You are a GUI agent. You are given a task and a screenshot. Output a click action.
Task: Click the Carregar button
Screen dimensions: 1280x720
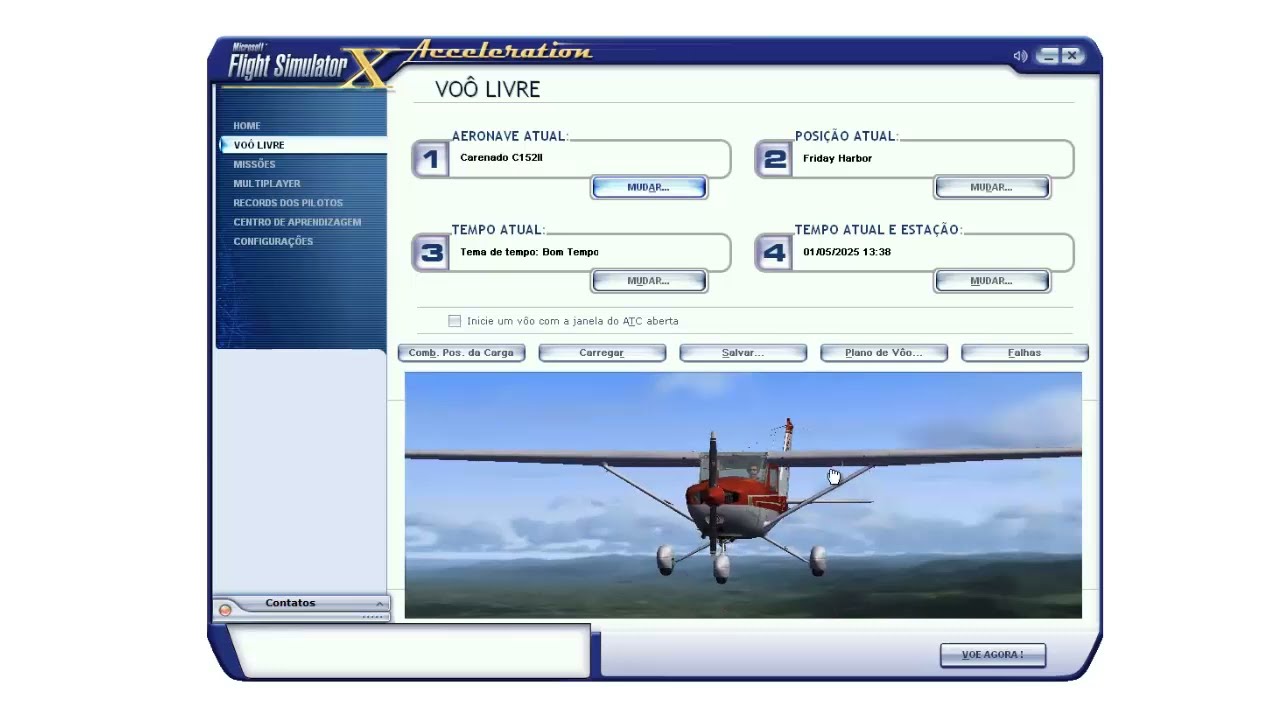(602, 353)
